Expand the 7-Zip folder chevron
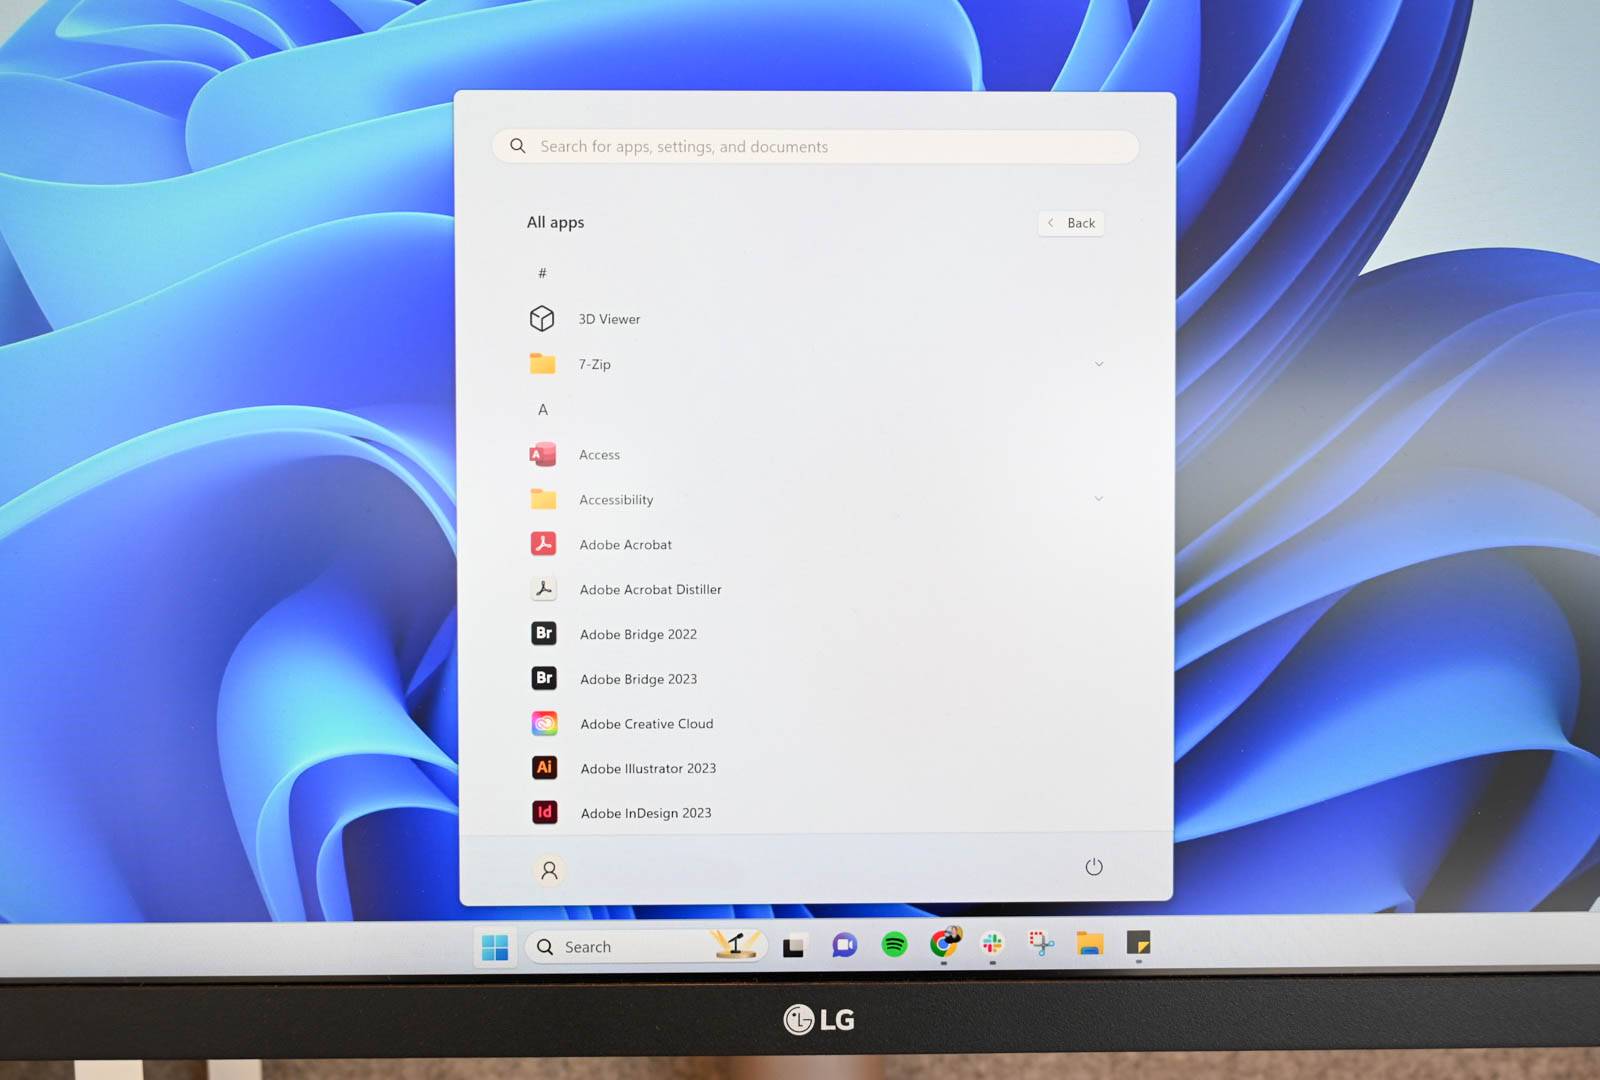1600x1080 pixels. pos(1099,364)
